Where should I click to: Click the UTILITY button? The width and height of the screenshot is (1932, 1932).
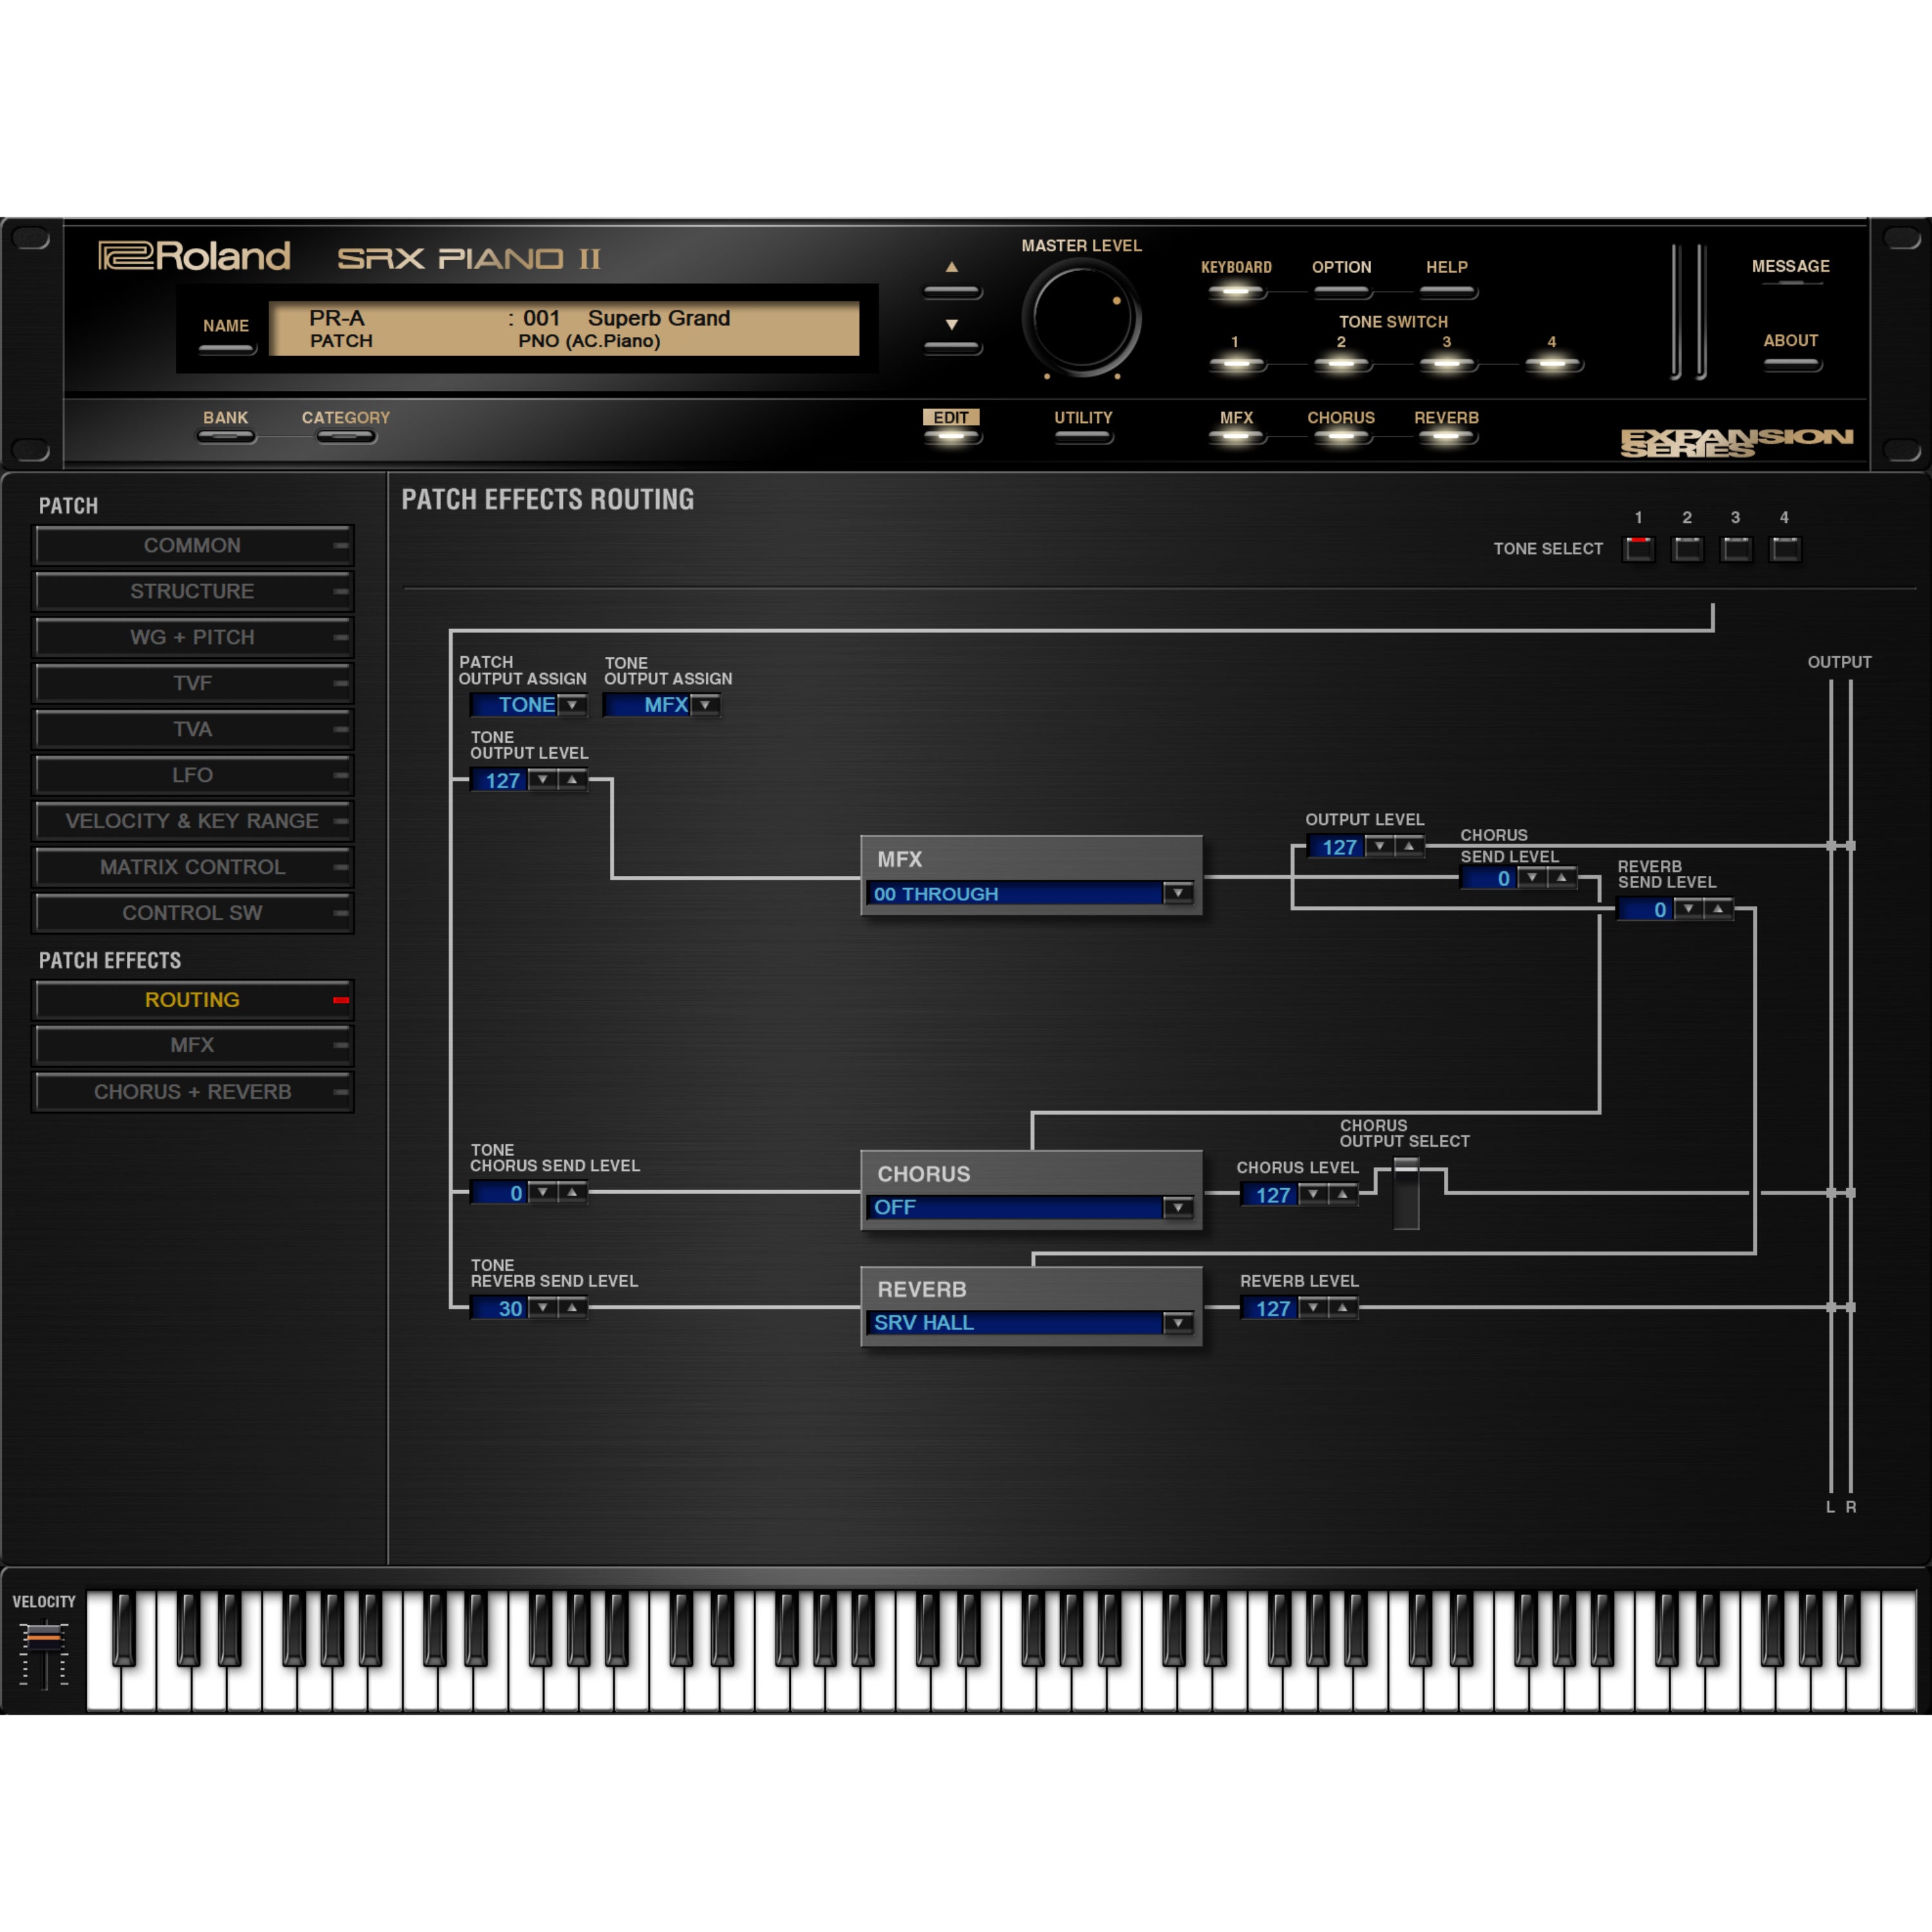click(1083, 437)
